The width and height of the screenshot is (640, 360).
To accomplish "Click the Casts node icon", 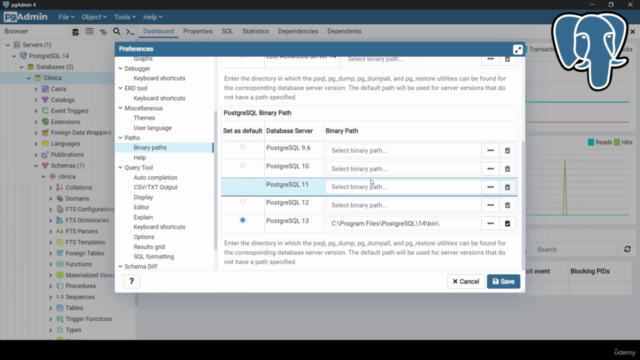I will (x=45, y=89).
